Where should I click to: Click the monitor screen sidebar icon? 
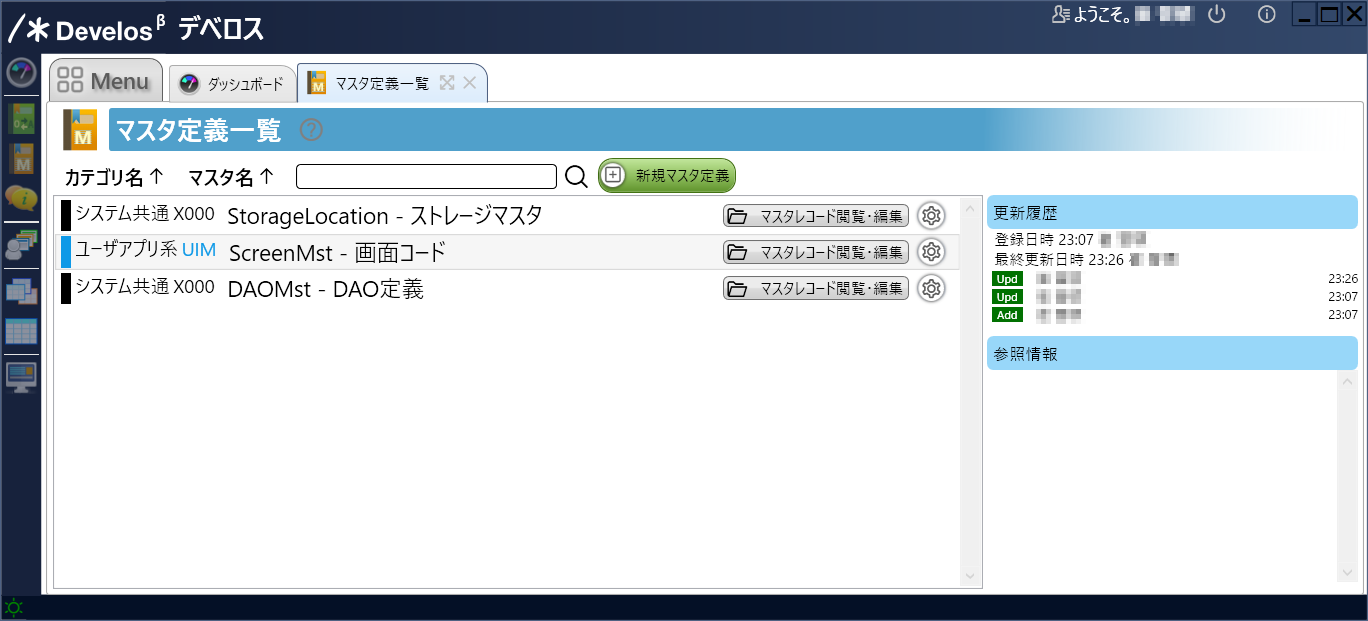[21, 376]
